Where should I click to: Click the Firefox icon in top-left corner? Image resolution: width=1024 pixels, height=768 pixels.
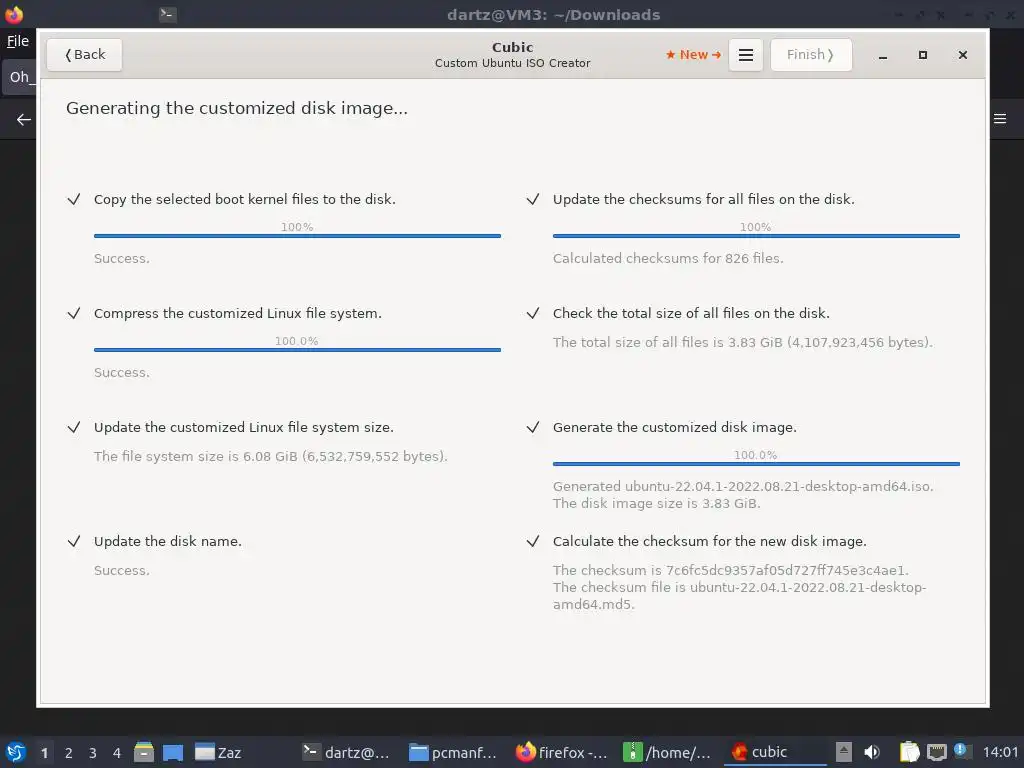(x=14, y=14)
